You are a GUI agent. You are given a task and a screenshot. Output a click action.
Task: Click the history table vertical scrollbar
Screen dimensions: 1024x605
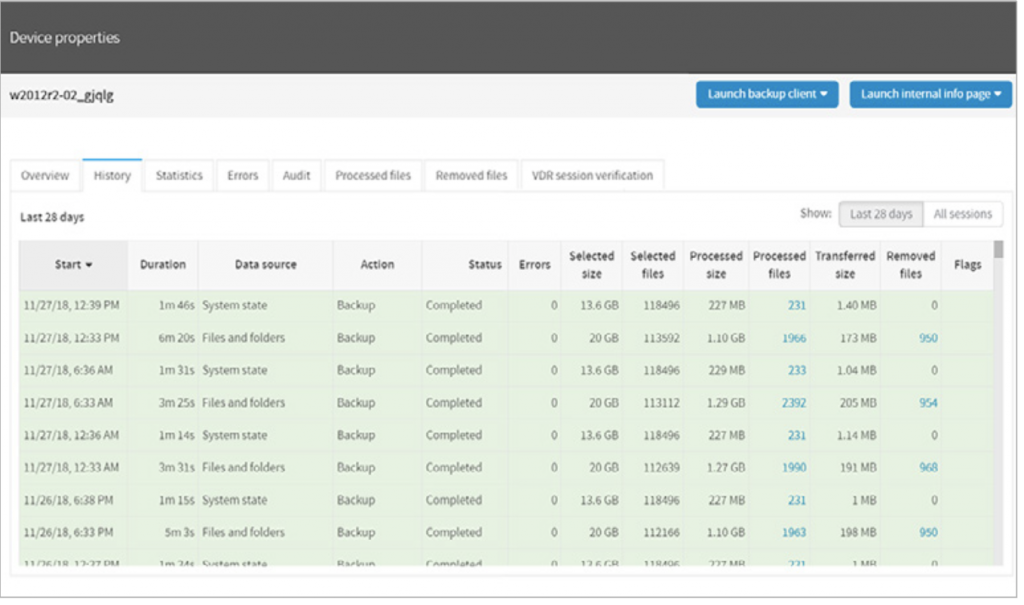click(x=998, y=402)
